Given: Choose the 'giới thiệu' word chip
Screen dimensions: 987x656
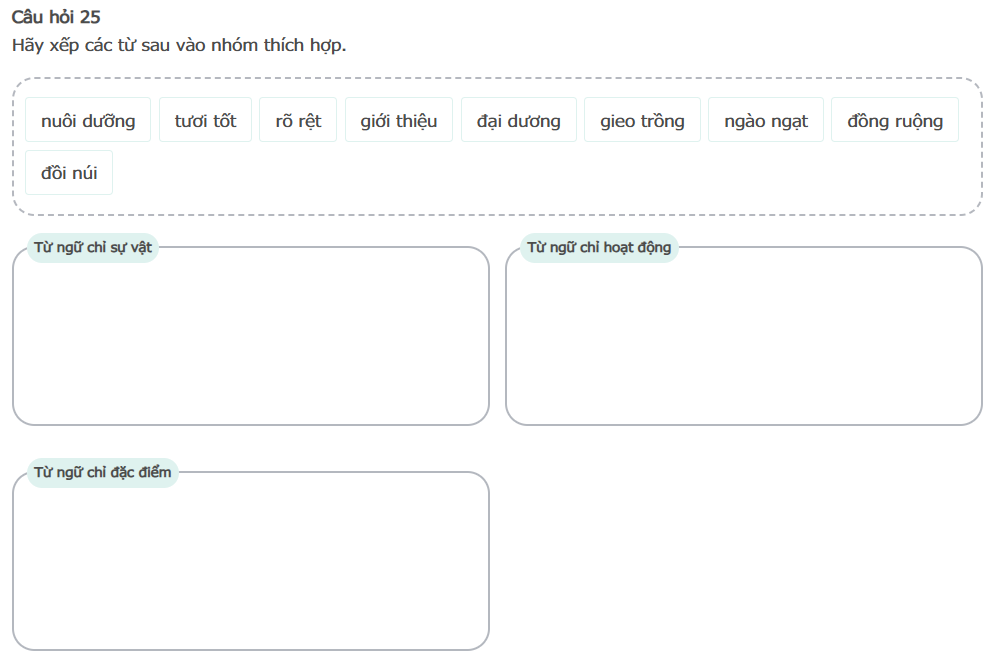Looking at the screenshot, I should point(399,120).
